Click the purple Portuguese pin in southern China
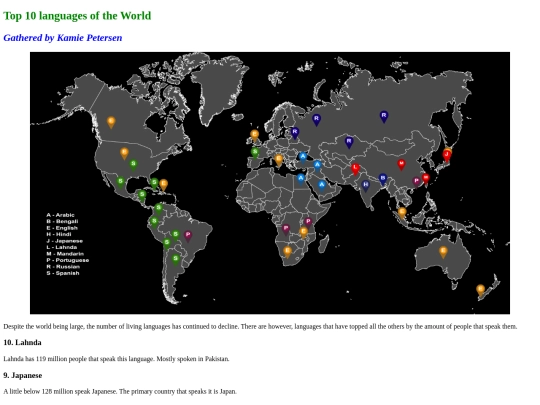The height and width of the screenshot is (405, 540). (x=417, y=182)
